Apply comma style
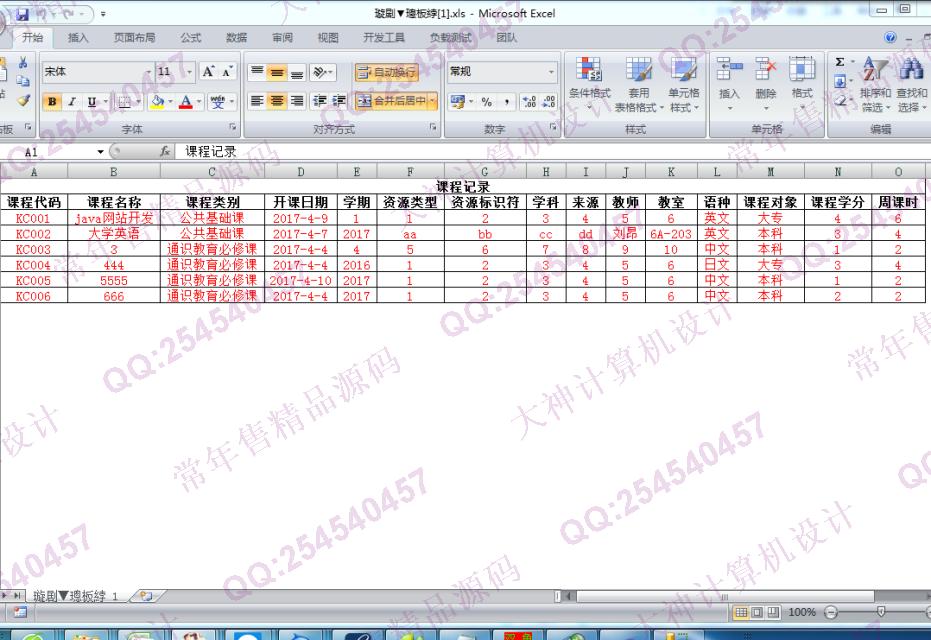 [x=506, y=102]
